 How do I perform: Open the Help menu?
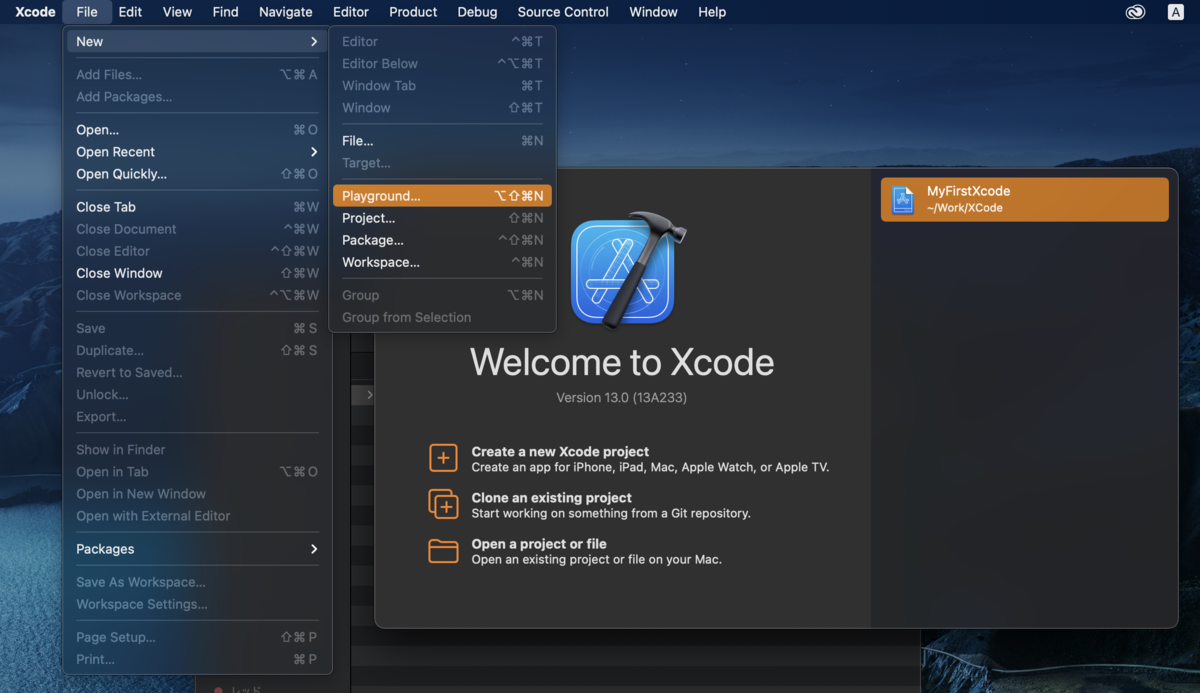pyautogui.click(x=712, y=12)
